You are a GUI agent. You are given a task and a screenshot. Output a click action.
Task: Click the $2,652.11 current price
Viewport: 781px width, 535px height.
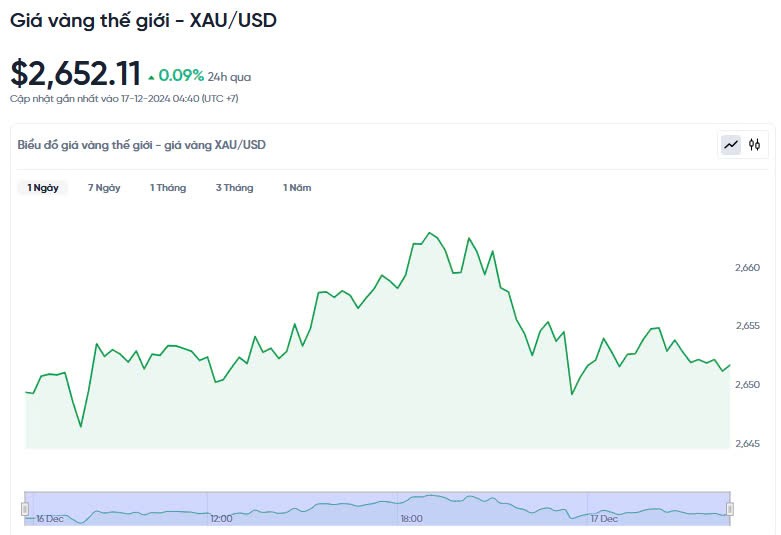(x=76, y=74)
